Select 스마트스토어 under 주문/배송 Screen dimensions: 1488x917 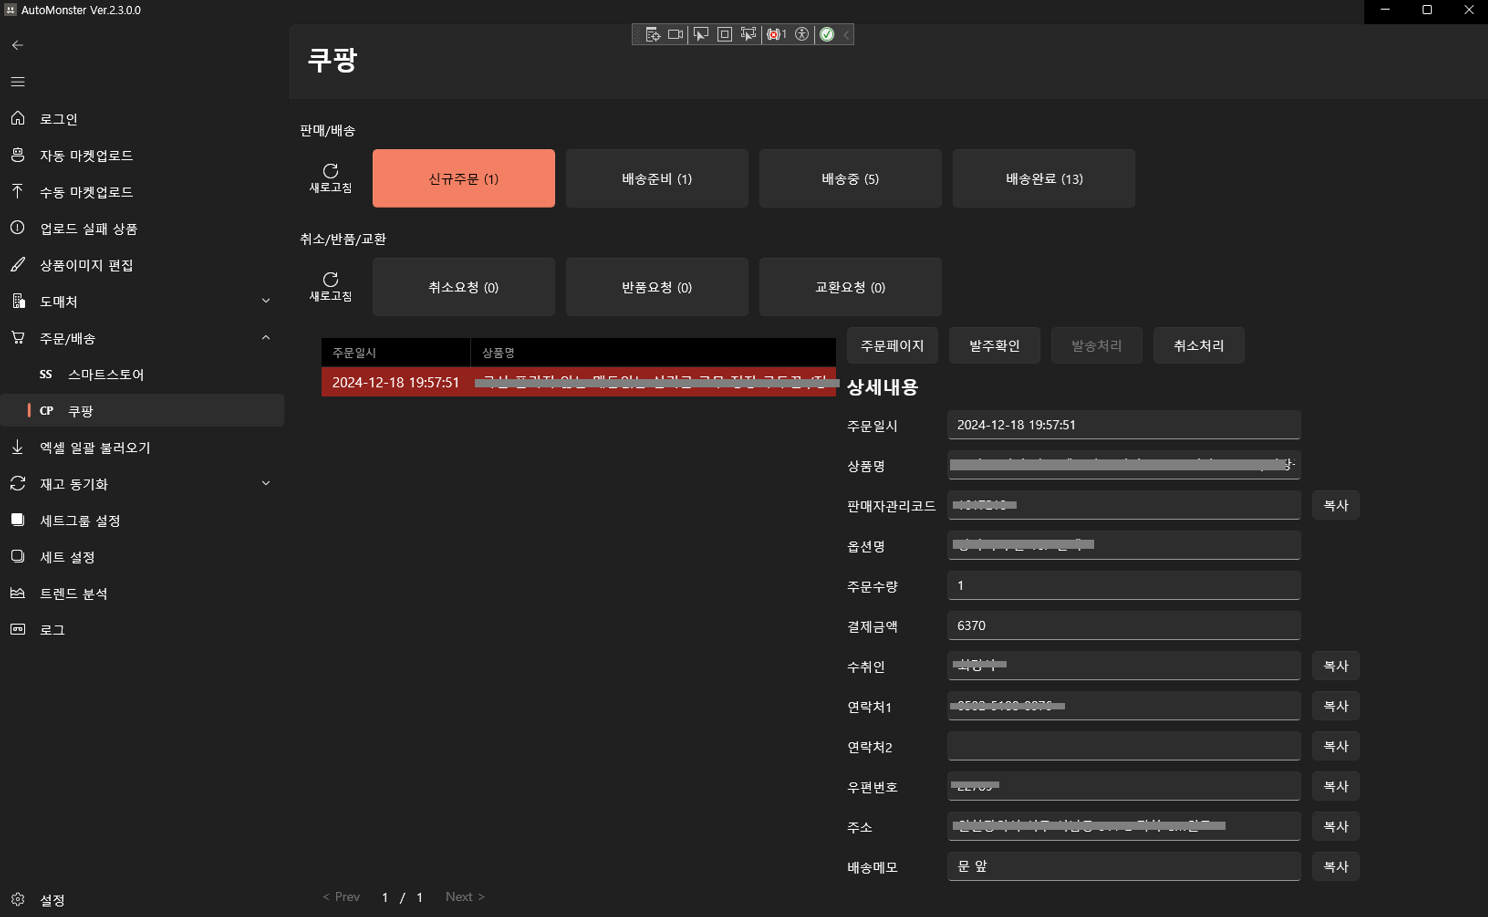142,374
